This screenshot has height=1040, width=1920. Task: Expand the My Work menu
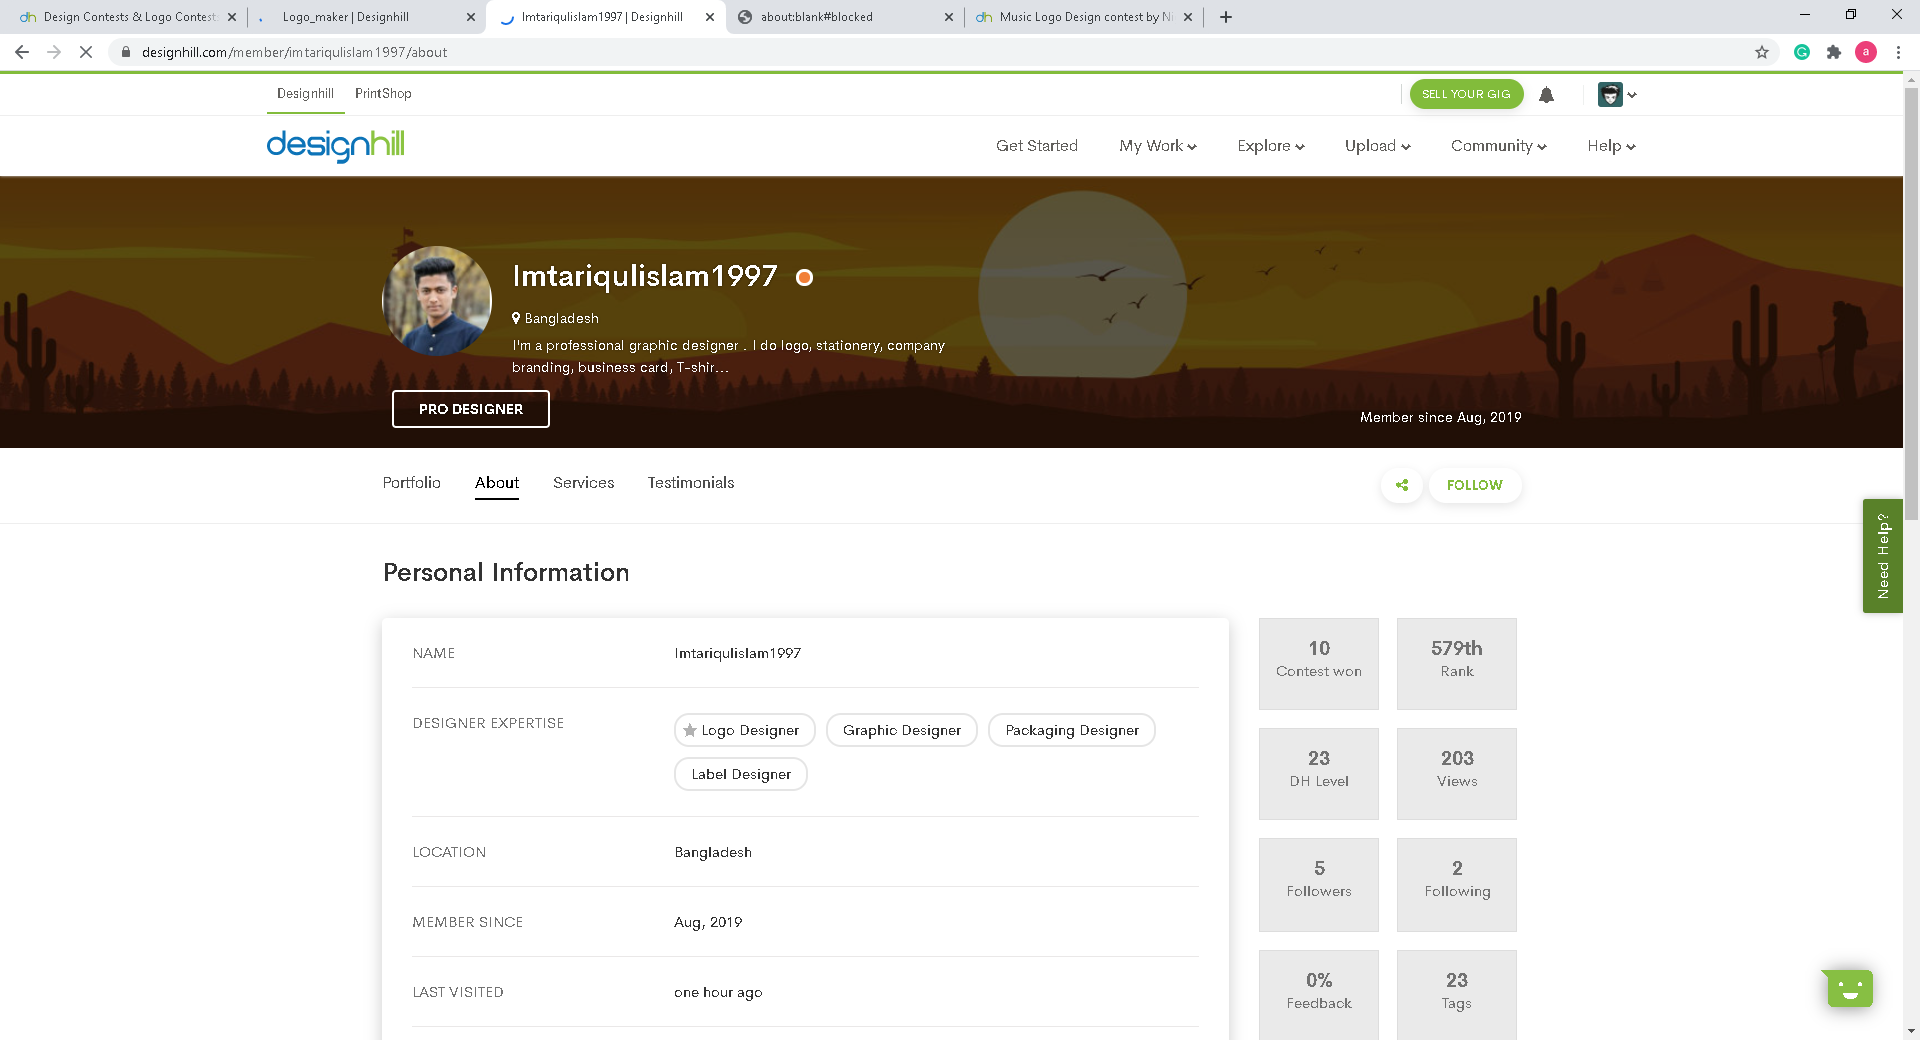[x=1157, y=146]
